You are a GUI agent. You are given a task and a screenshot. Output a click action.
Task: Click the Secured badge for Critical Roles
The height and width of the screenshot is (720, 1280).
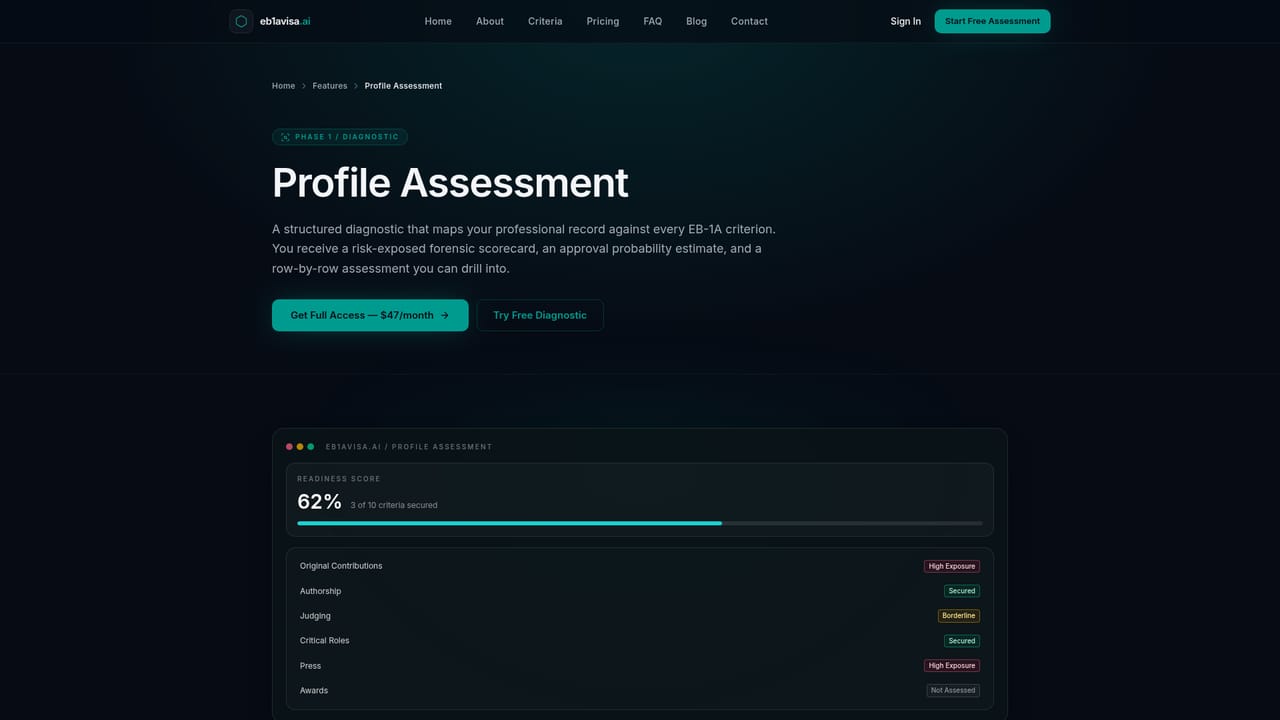[x=962, y=641]
